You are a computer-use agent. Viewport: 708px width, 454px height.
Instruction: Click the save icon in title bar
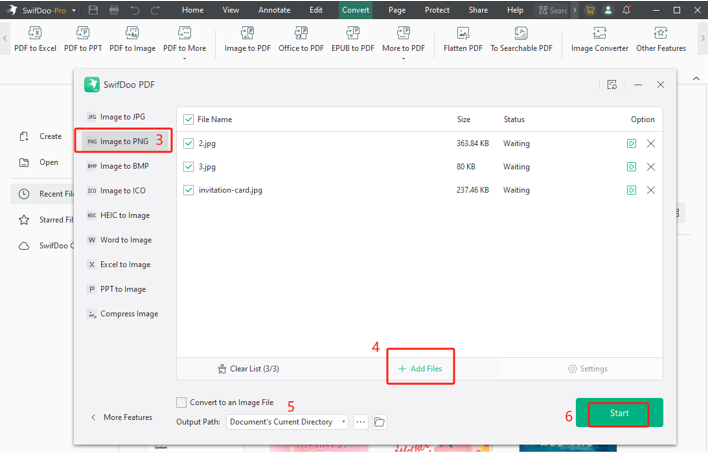(93, 10)
